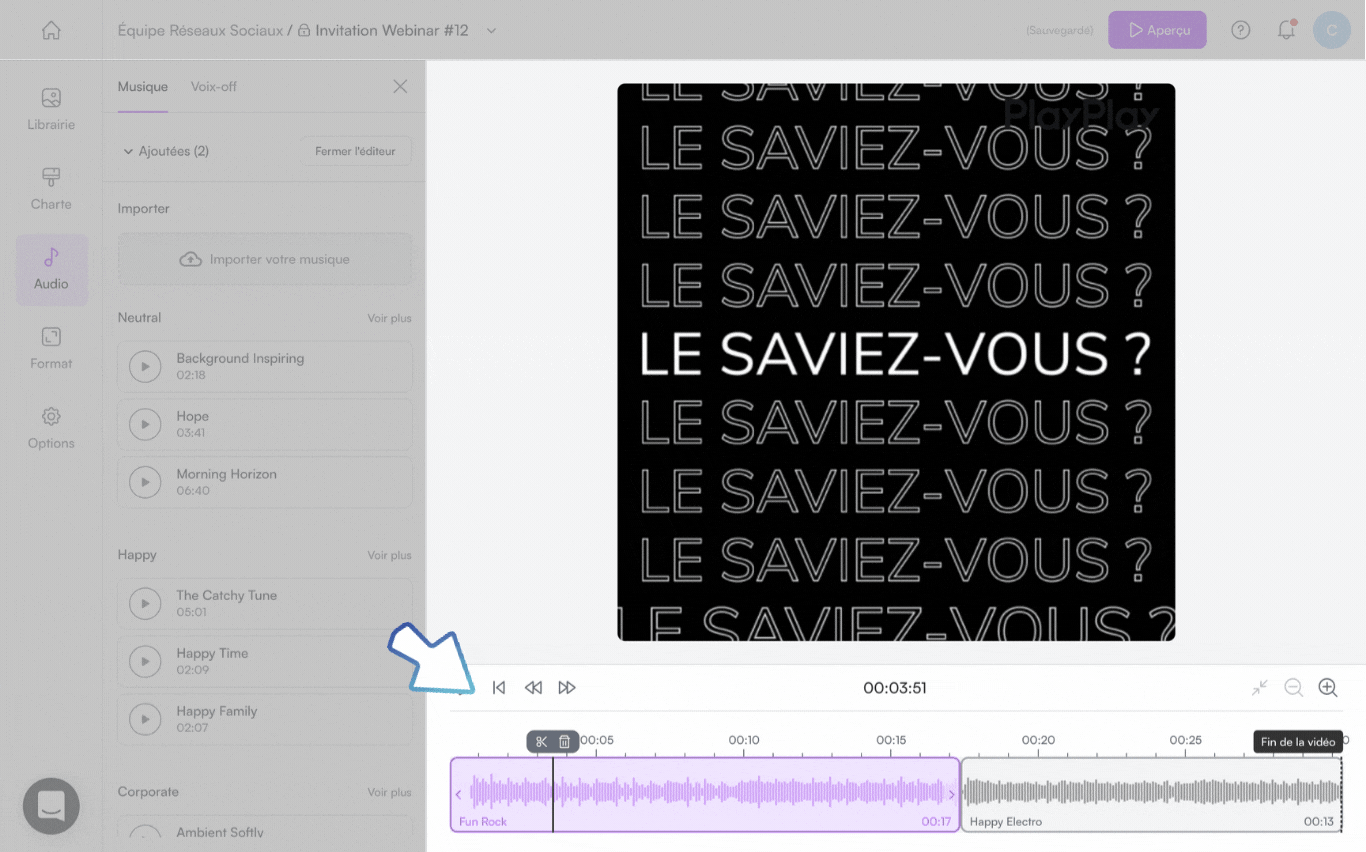Select the Happy Electro audio clip
1366x852 pixels.
(x=1152, y=795)
